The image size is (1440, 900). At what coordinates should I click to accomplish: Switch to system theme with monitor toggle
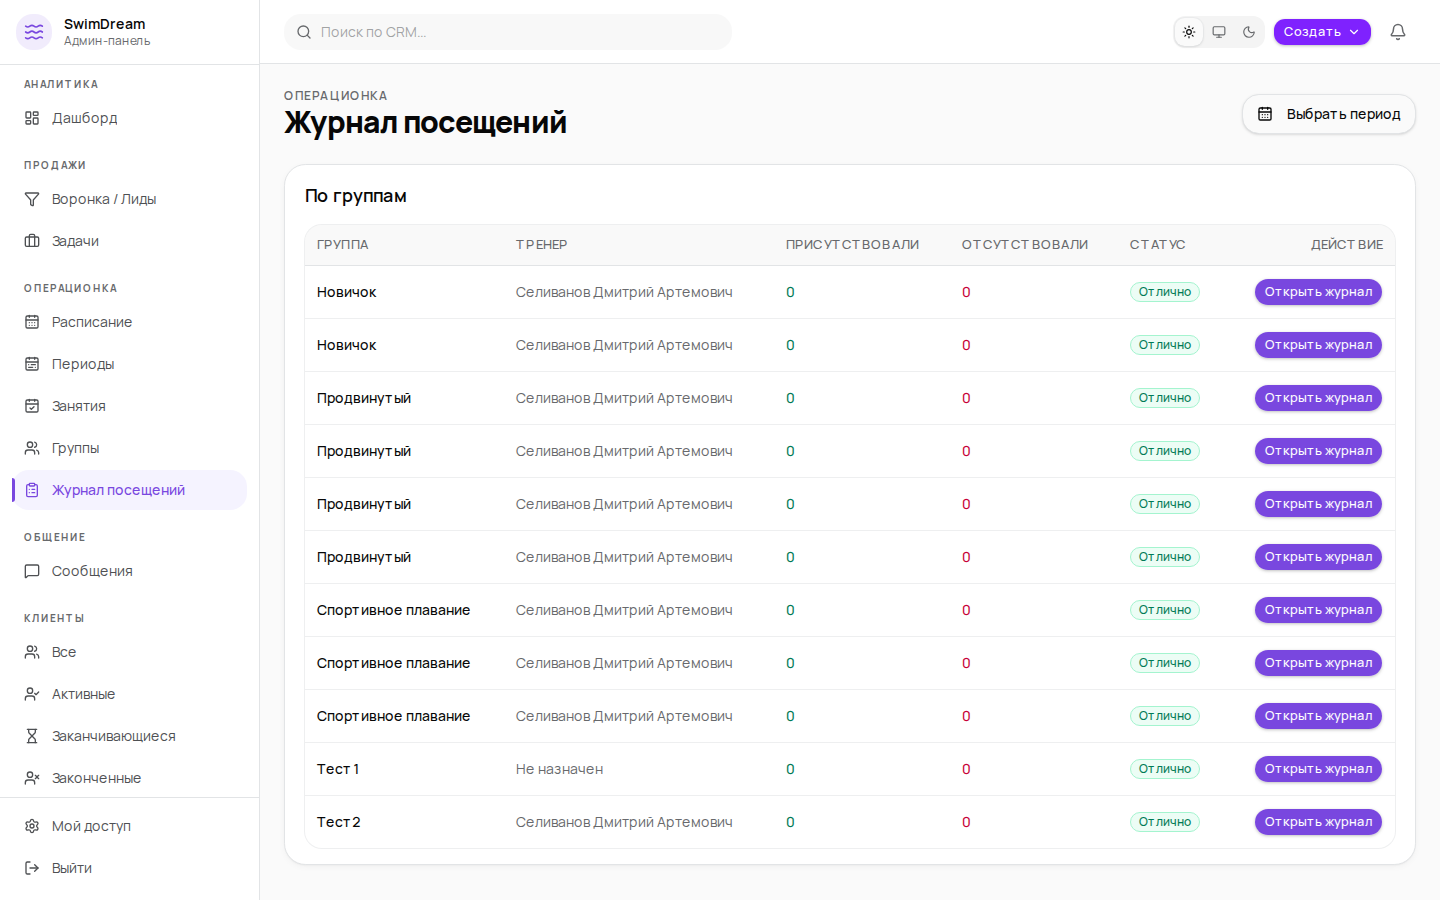coord(1219,32)
